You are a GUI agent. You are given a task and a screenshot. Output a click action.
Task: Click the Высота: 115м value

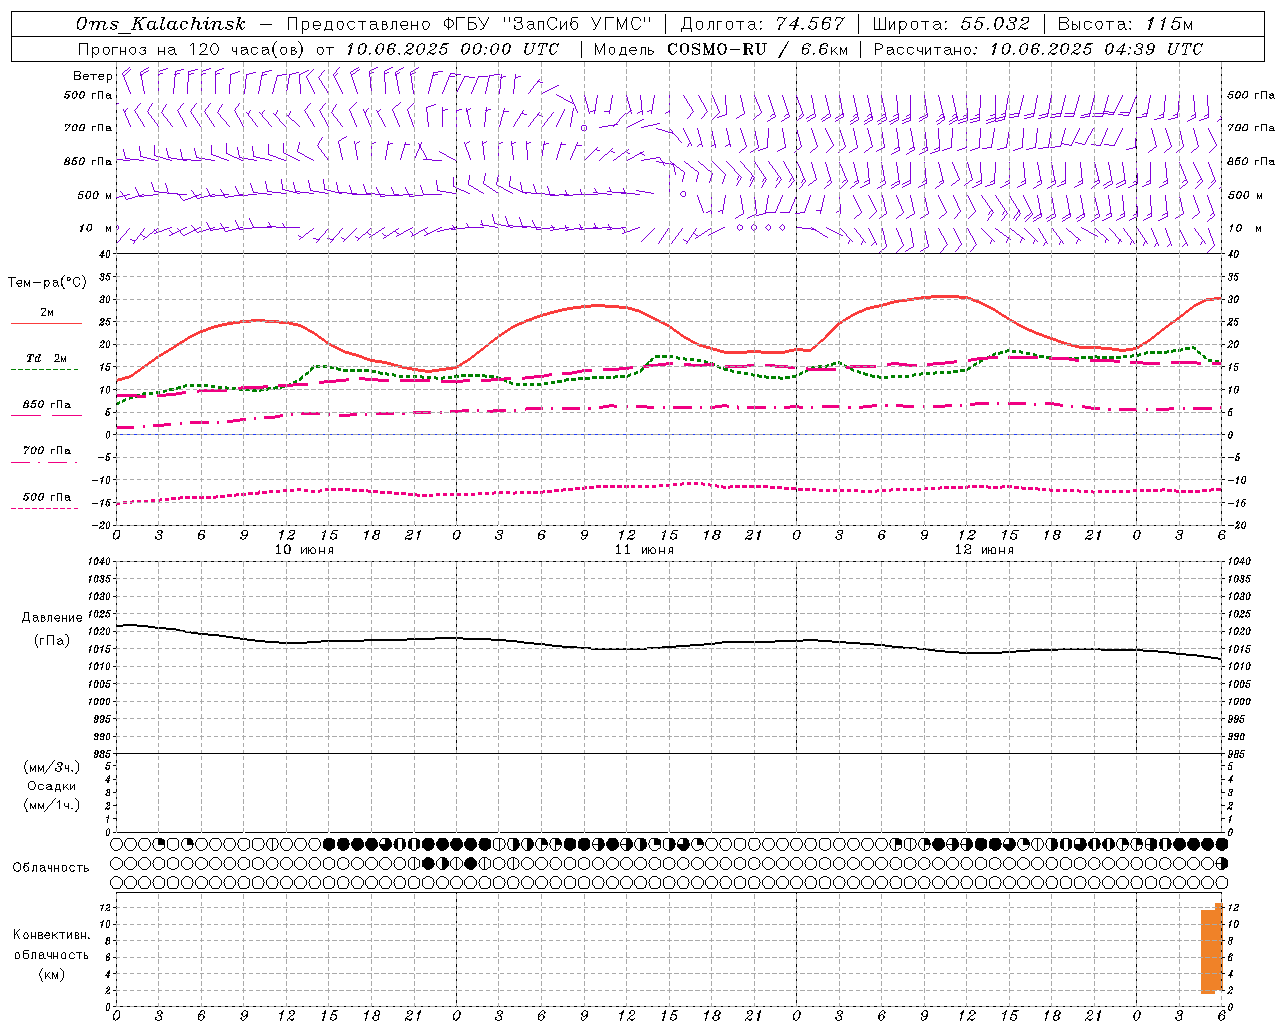point(1125,24)
